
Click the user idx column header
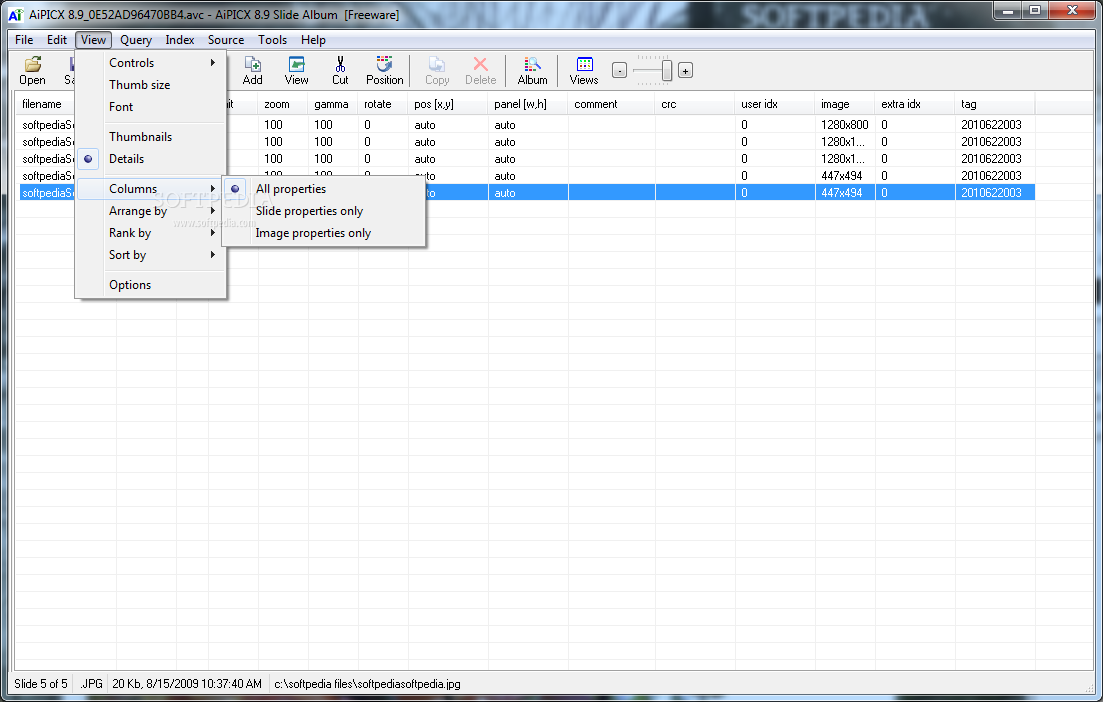775,104
